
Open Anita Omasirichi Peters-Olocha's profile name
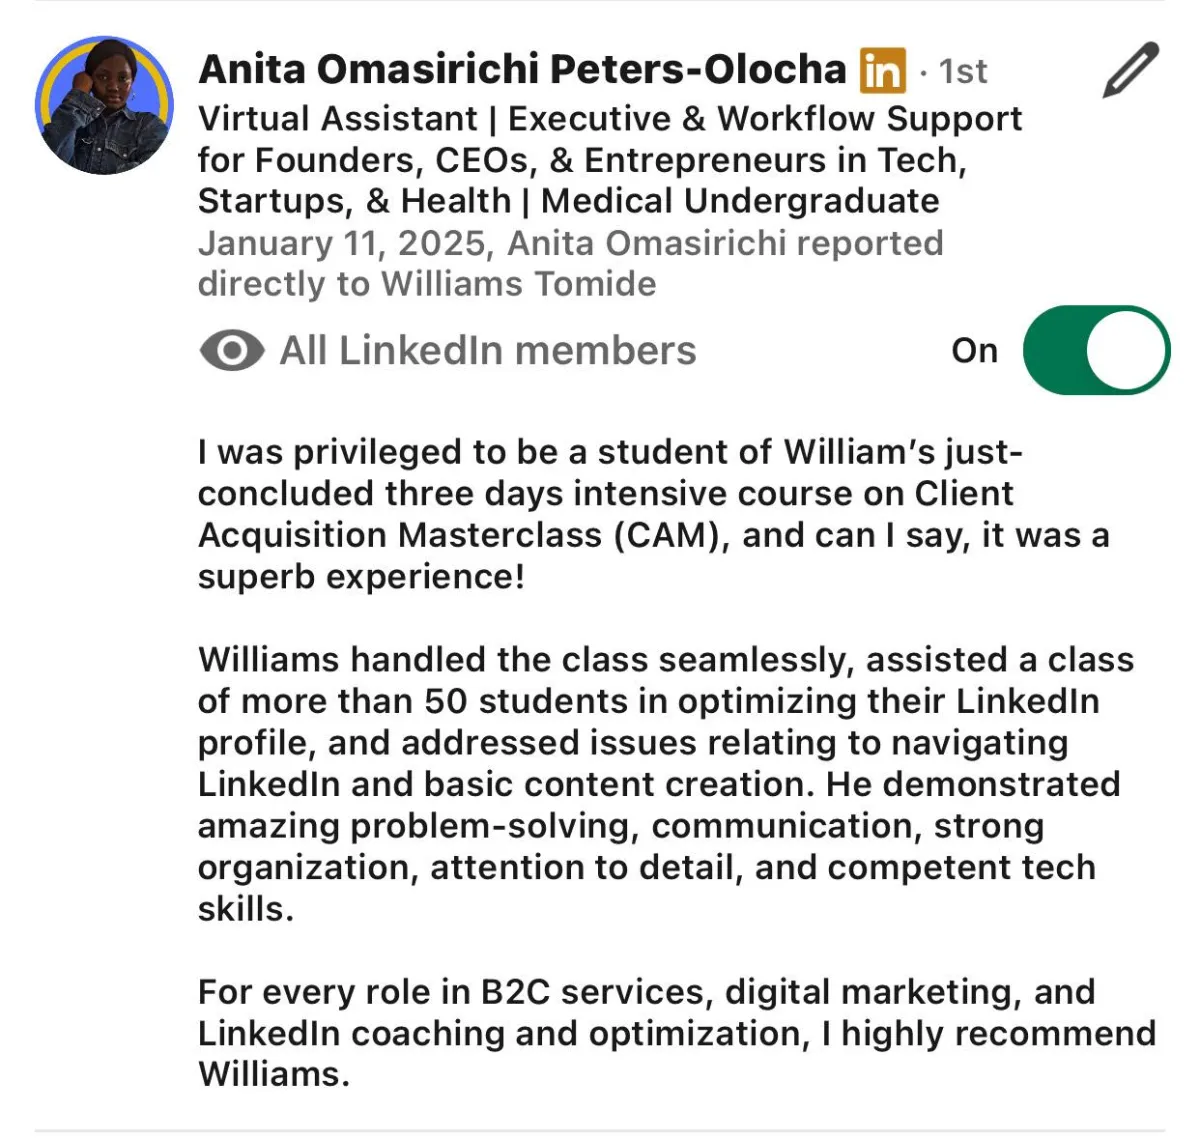522,69
